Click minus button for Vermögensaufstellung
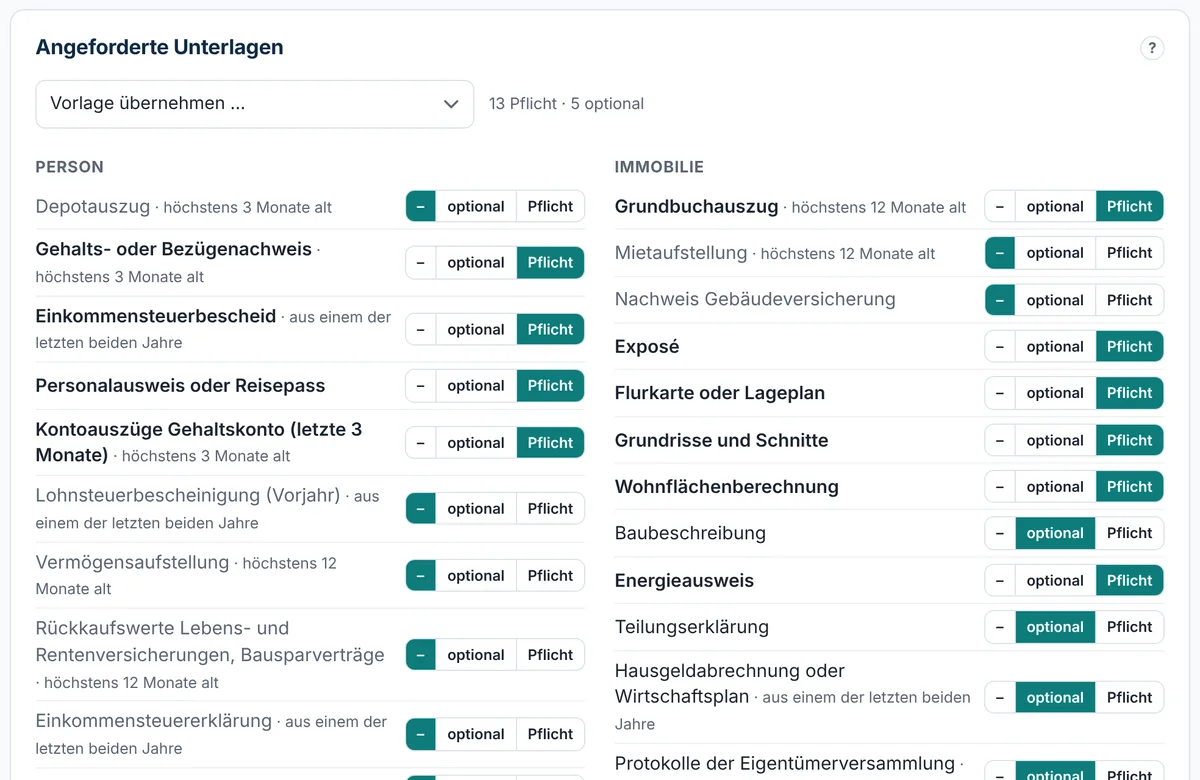This screenshot has height=780, width=1200. [x=420, y=576]
